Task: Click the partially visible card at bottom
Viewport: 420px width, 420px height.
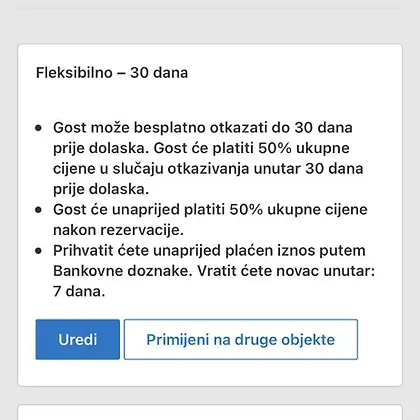Action: pos(210,412)
